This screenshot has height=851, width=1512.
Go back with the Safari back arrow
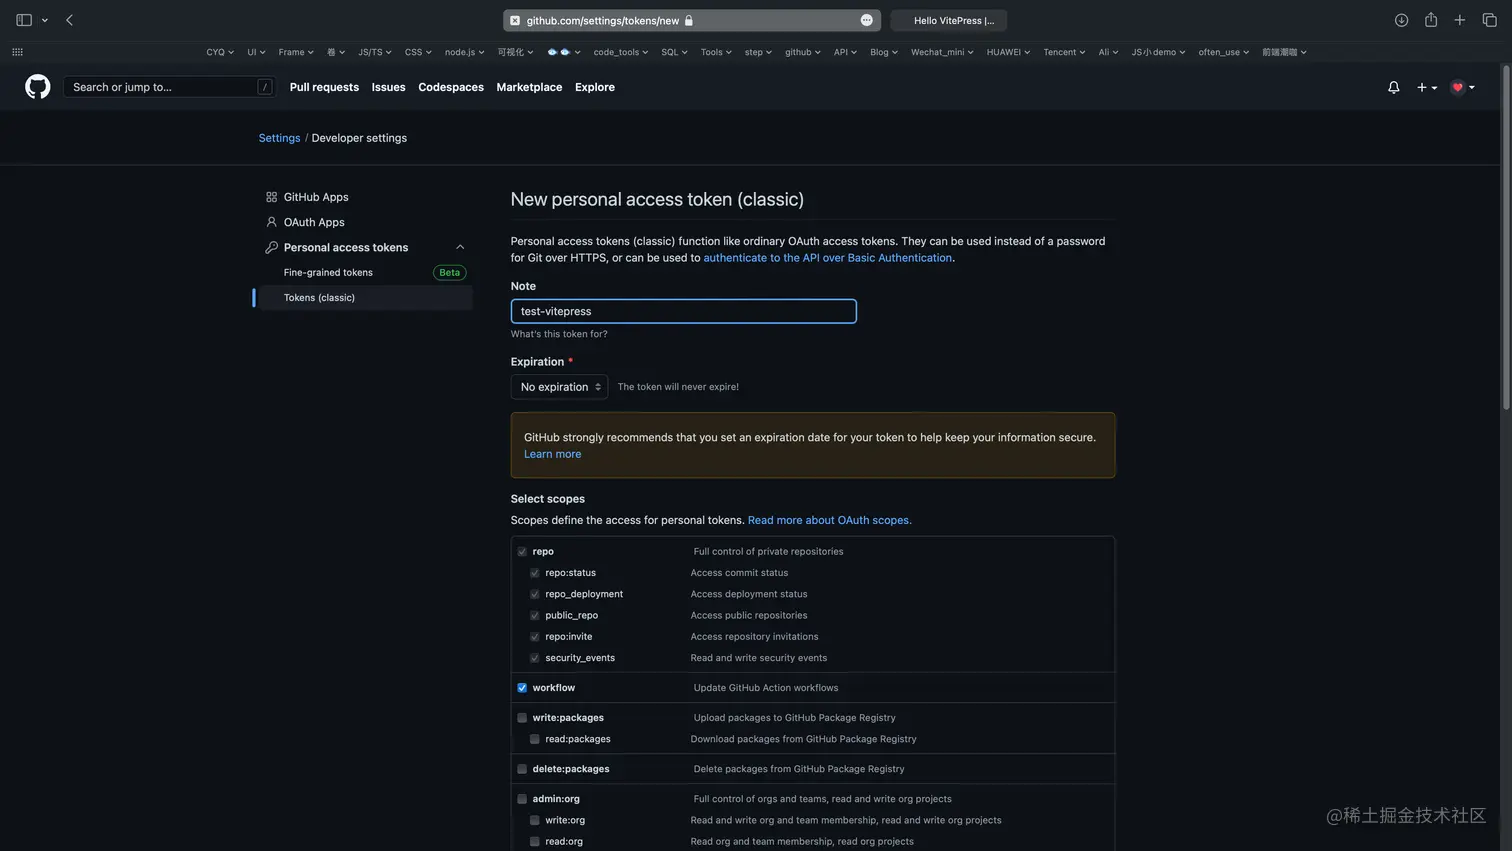tap(69, 20)
